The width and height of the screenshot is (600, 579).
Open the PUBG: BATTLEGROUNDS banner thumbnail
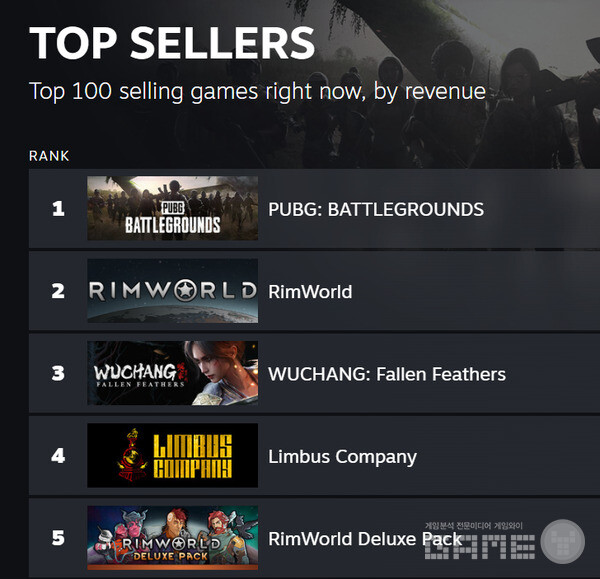173,208
